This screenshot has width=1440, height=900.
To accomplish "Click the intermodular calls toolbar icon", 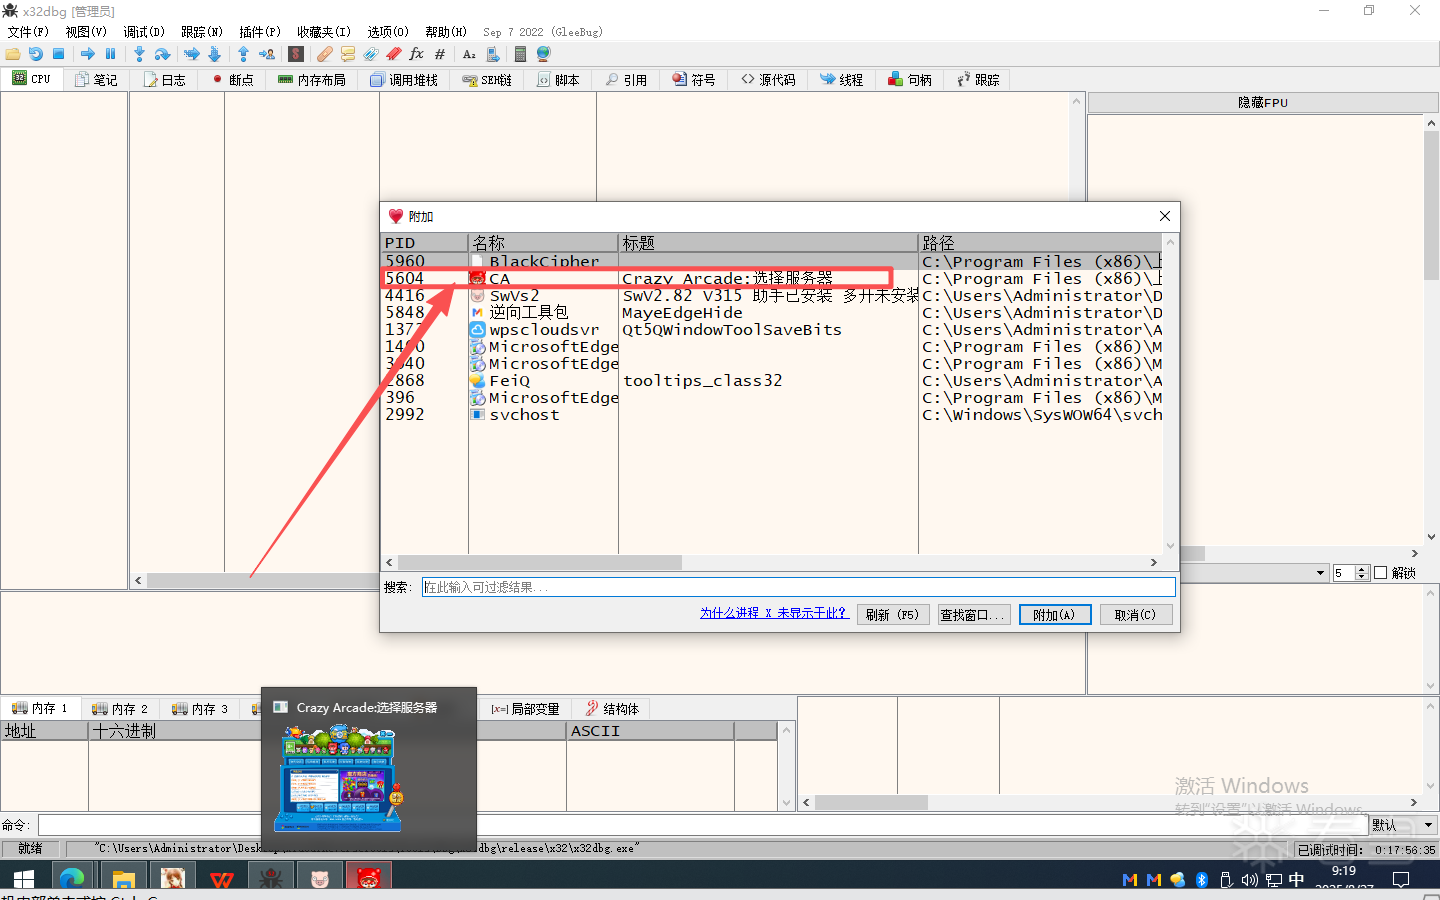I will click(x=492, y=54).
